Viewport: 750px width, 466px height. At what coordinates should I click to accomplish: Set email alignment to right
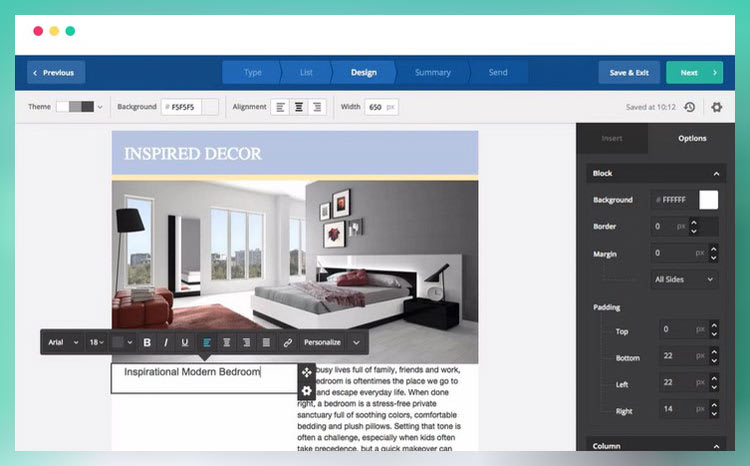point(318,107)
